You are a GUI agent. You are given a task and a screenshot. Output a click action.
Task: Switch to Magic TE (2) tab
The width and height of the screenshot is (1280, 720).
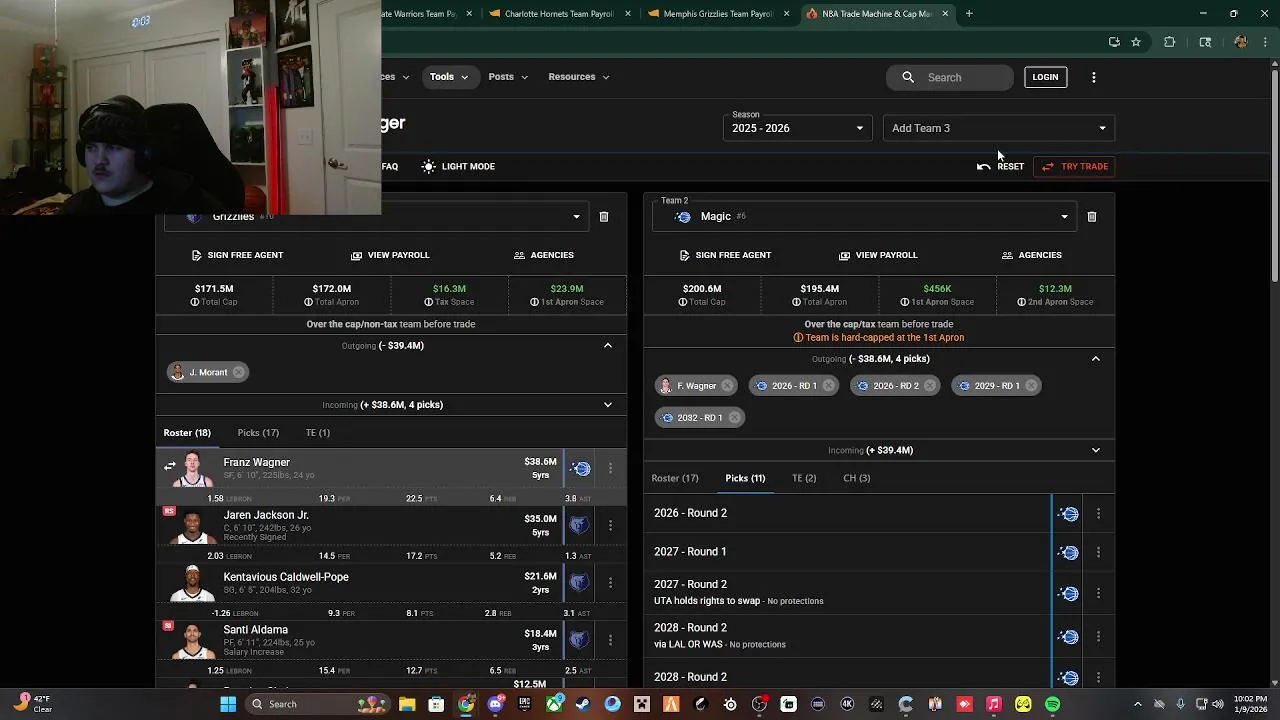point(804,478)
